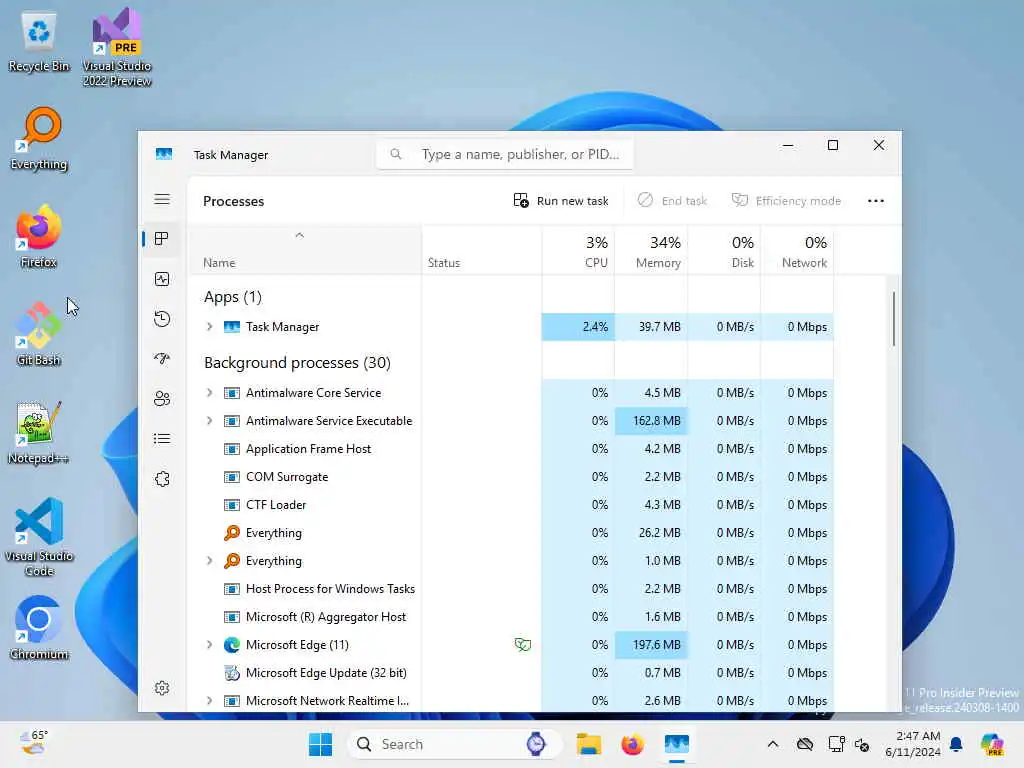Select Microsoft Edge Update (32 bit) process
Viewport: 1024px width, 768px height.
click(x=326, y=673)
